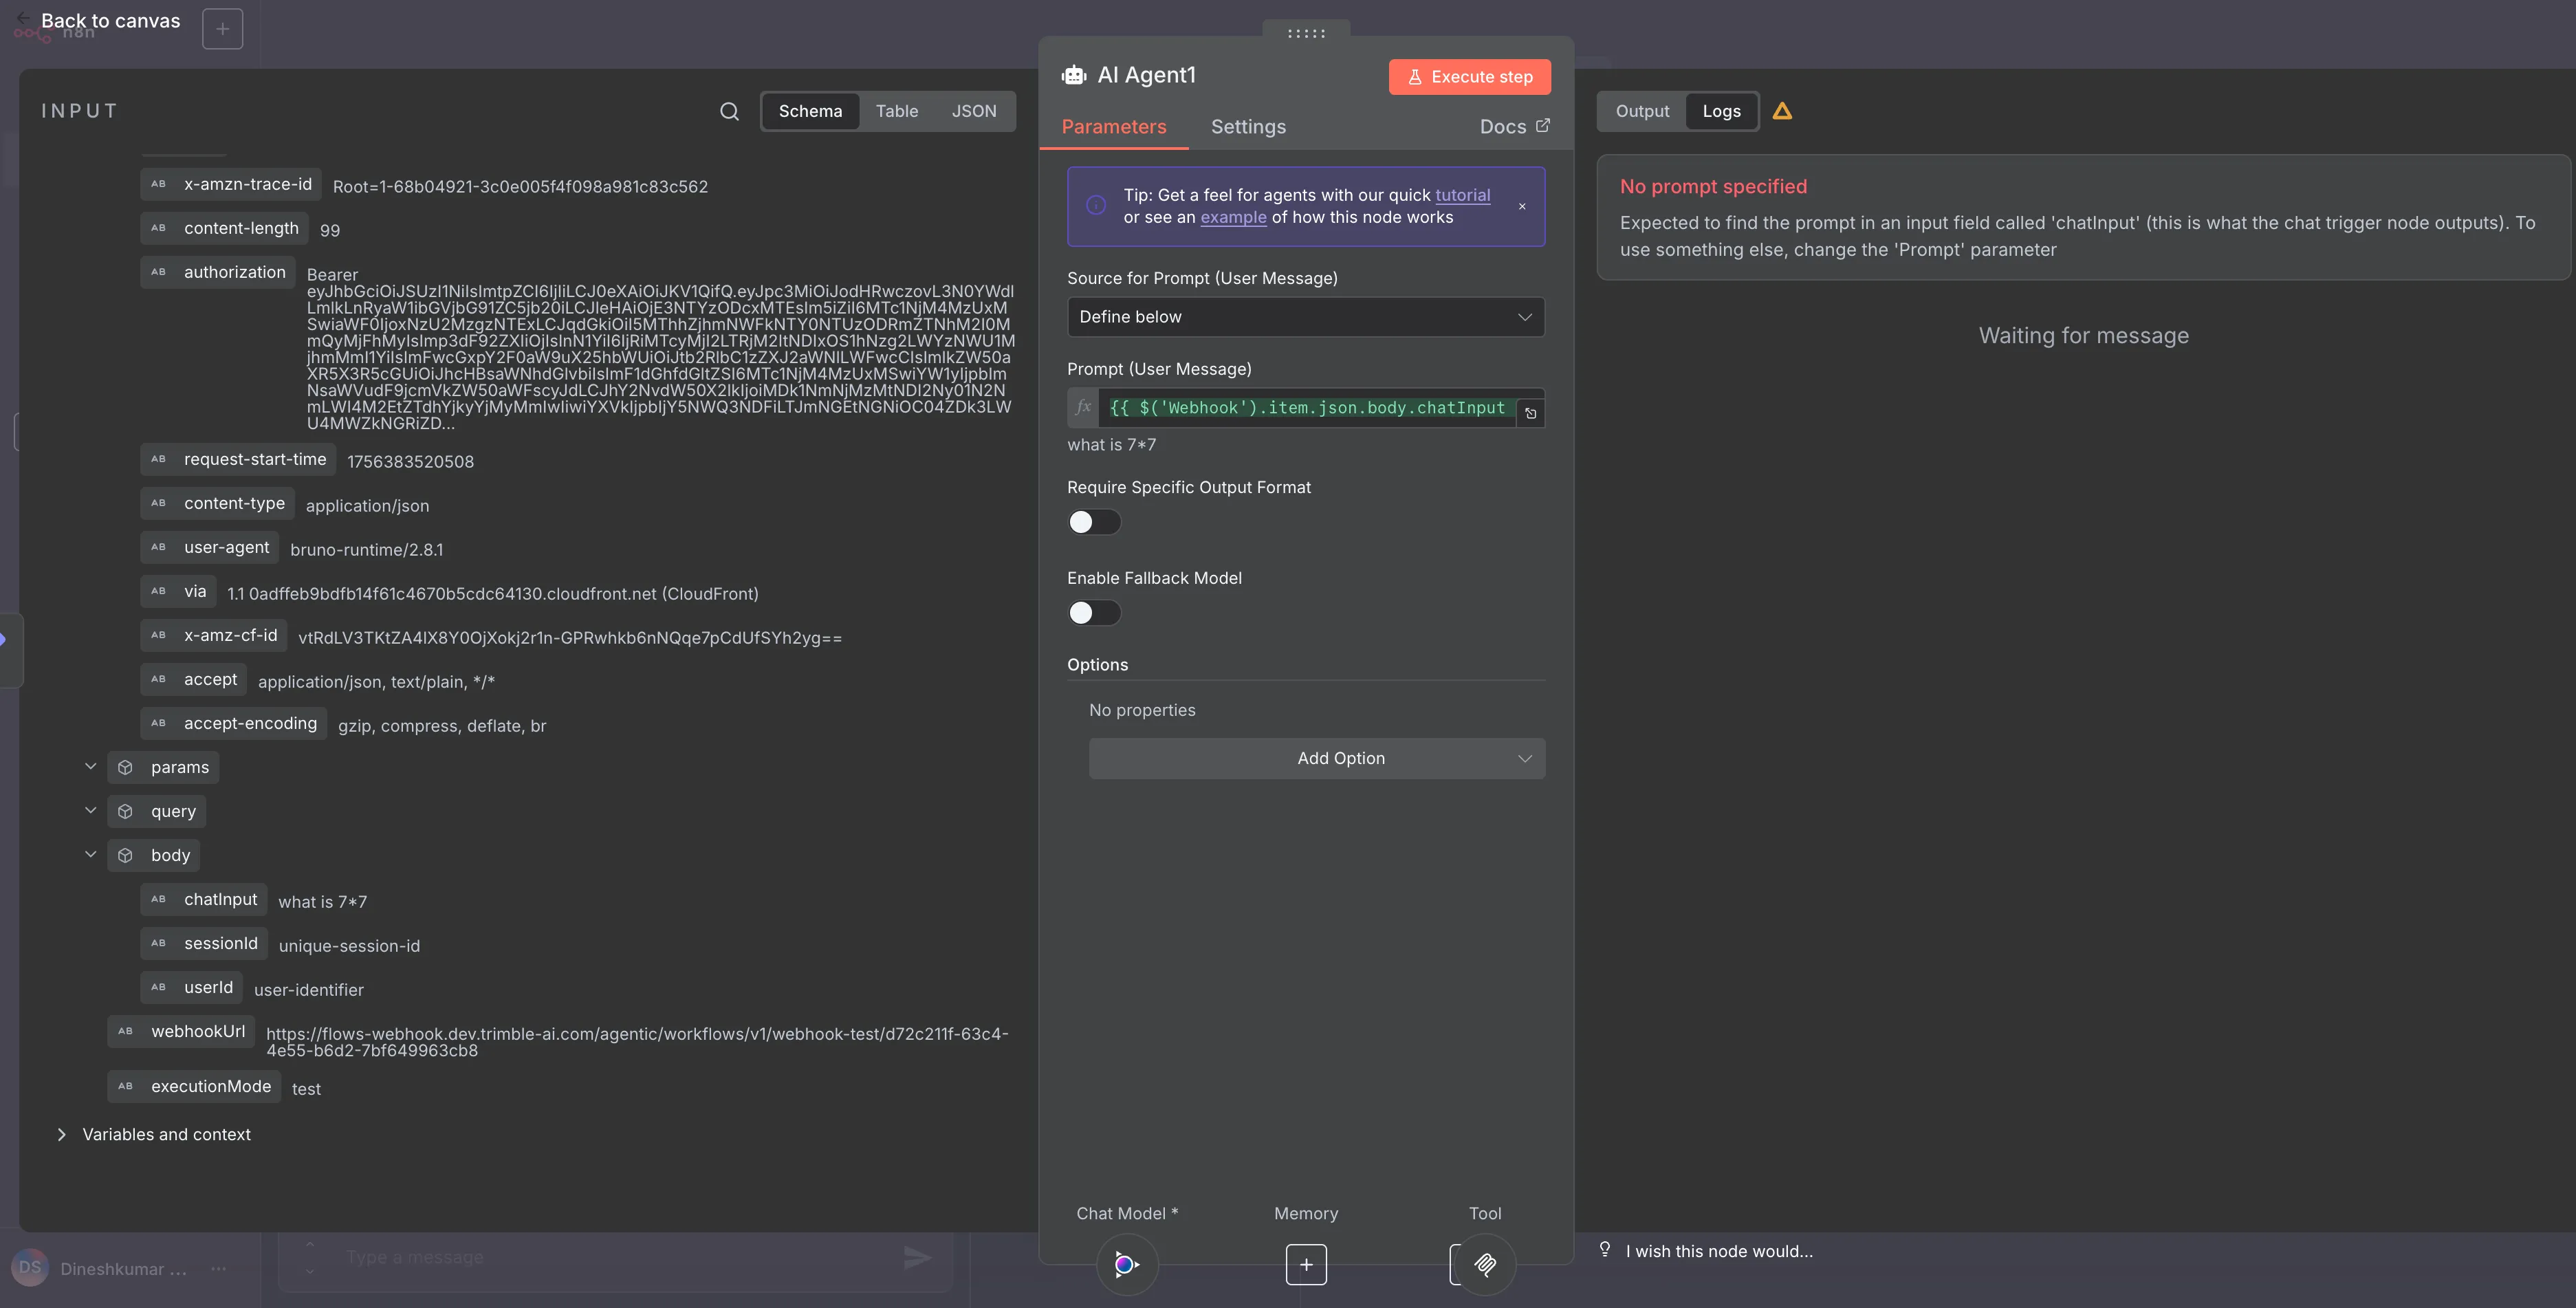Click the search icon in Input panel

tap(730, 111)
